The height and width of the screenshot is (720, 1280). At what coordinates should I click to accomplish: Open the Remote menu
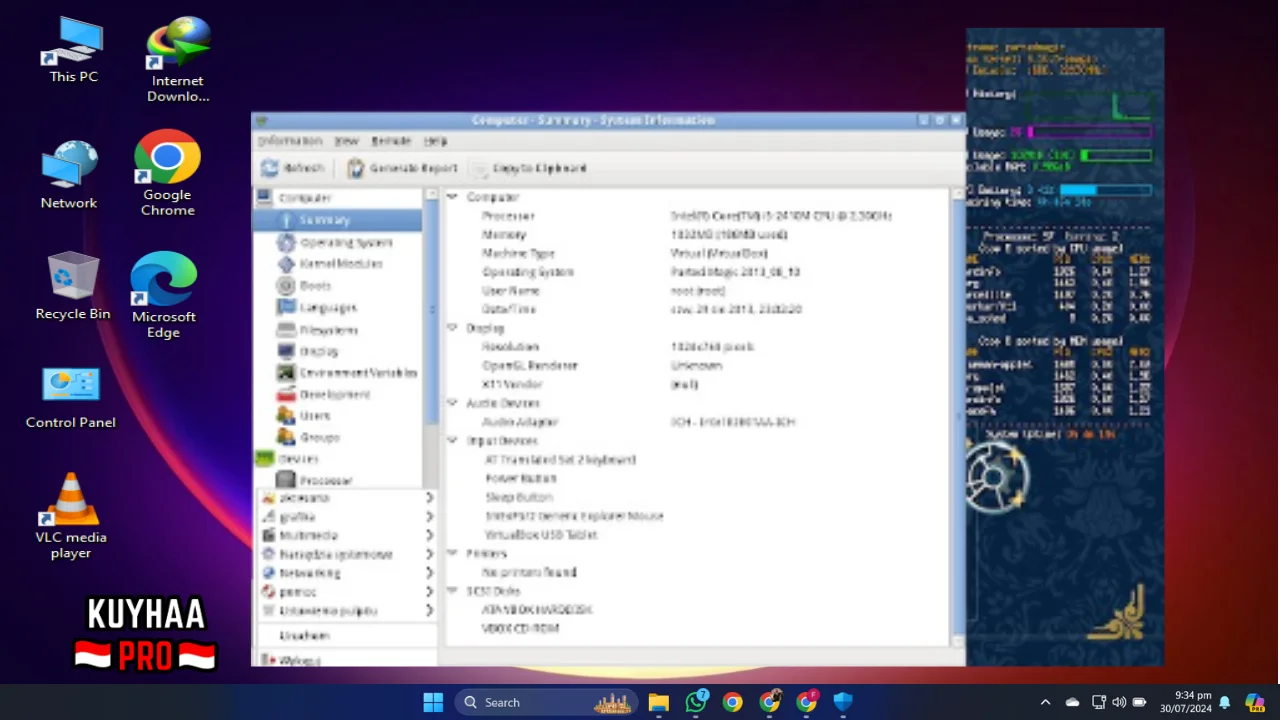click(391, 141)
